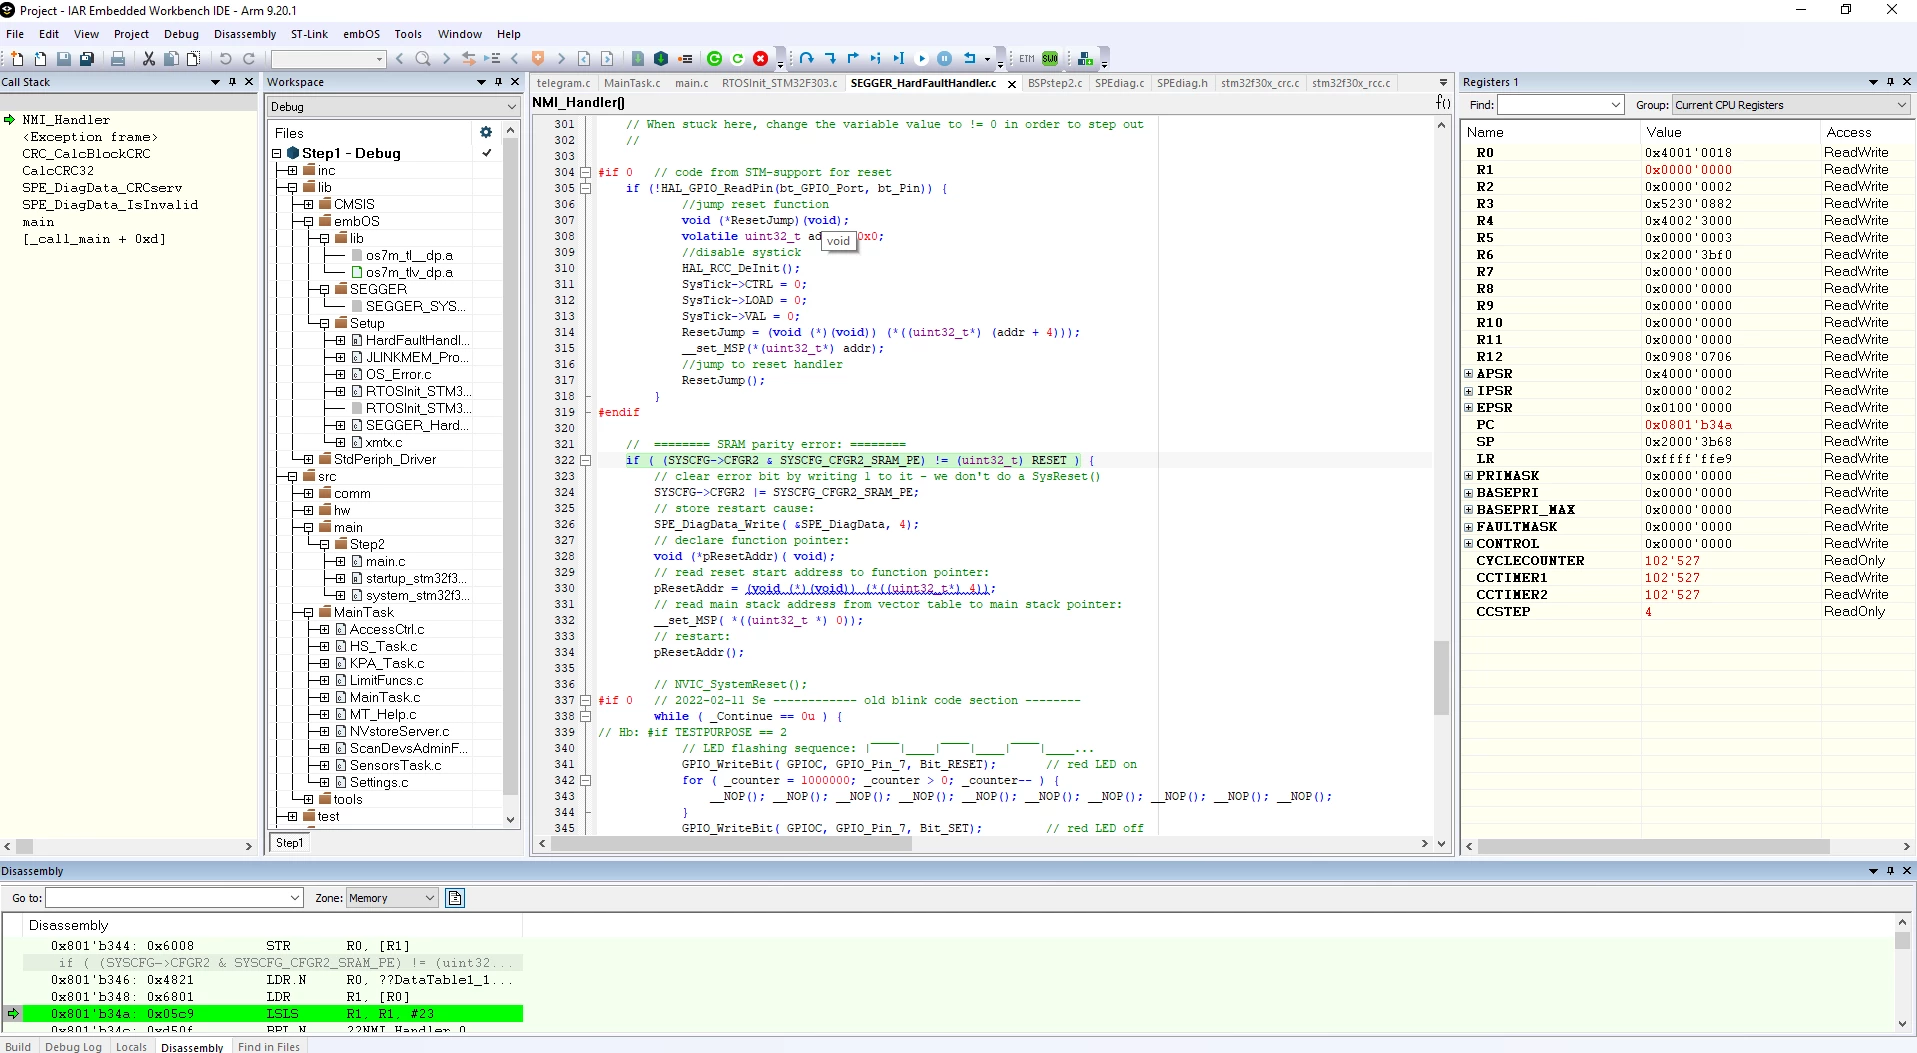Collapse the MainTask folder in tree
This screenshot has height=1053, width=1917.
click(x=309, y=613)
